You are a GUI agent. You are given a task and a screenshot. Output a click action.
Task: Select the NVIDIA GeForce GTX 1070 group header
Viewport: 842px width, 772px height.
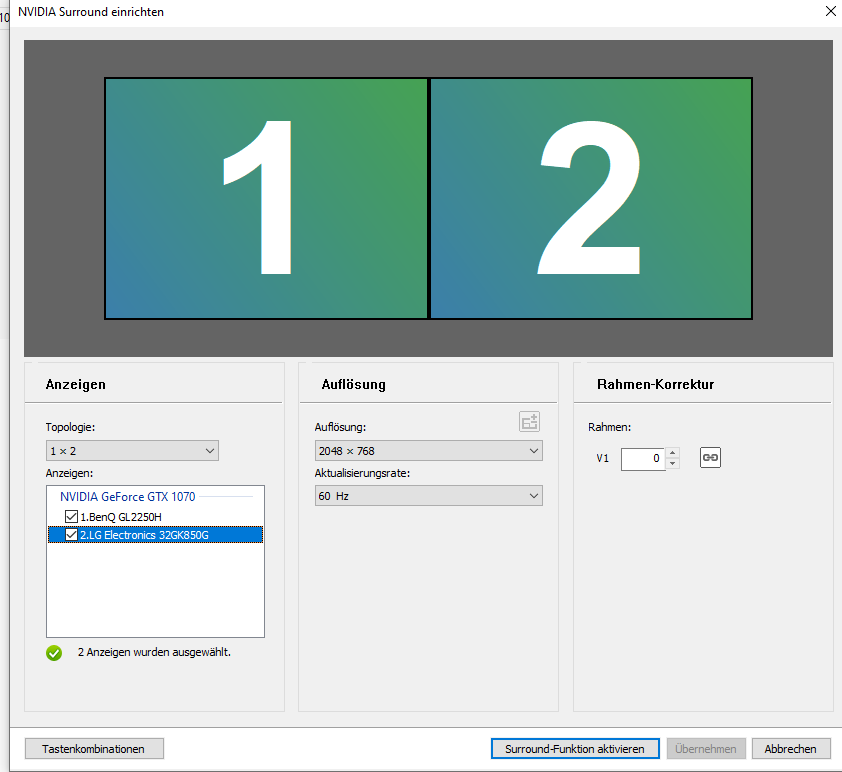click(127, 497)
